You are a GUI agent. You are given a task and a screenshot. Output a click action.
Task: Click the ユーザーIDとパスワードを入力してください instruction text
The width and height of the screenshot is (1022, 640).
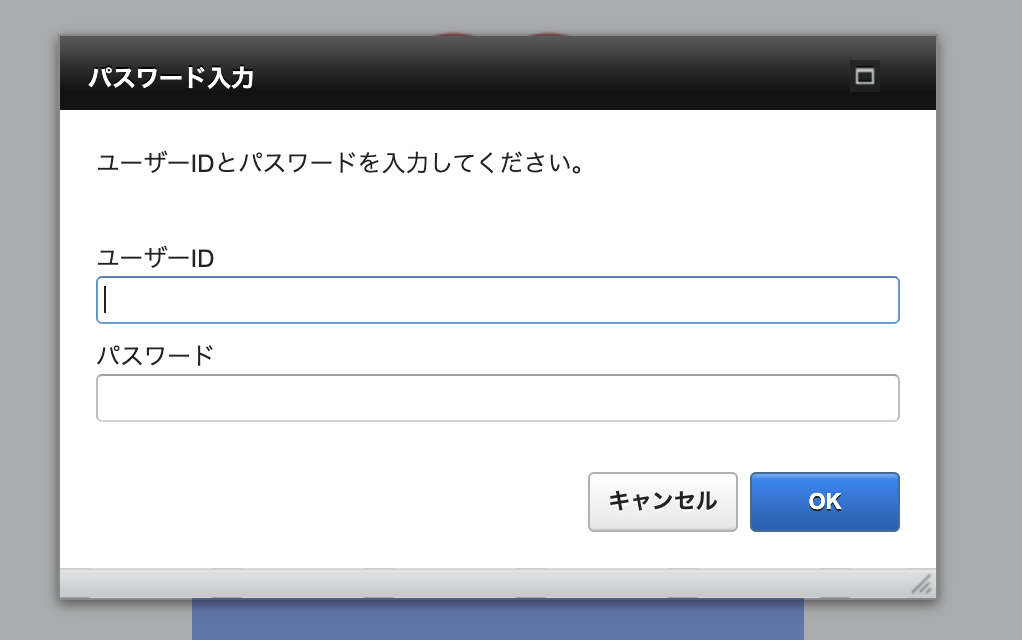tap(340, 163)
